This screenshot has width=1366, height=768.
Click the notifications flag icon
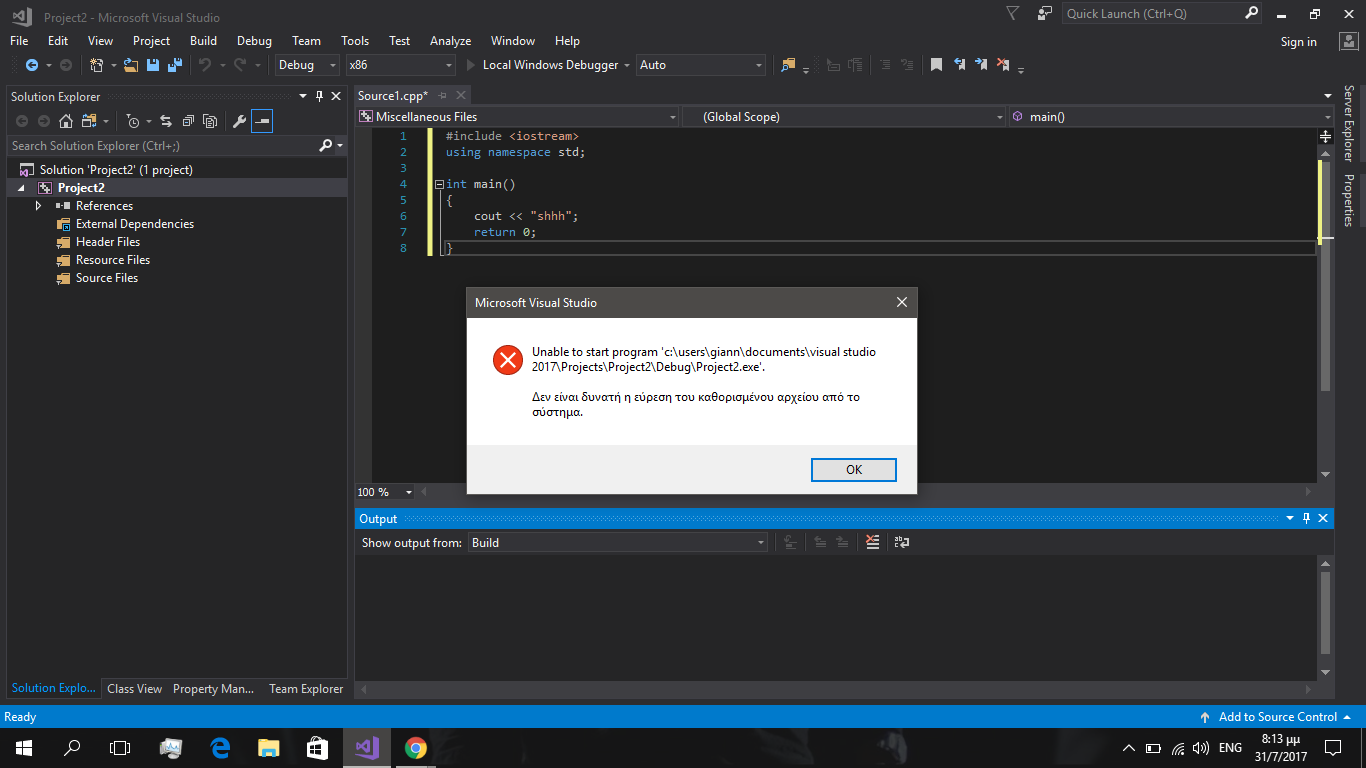point(1013,14)
